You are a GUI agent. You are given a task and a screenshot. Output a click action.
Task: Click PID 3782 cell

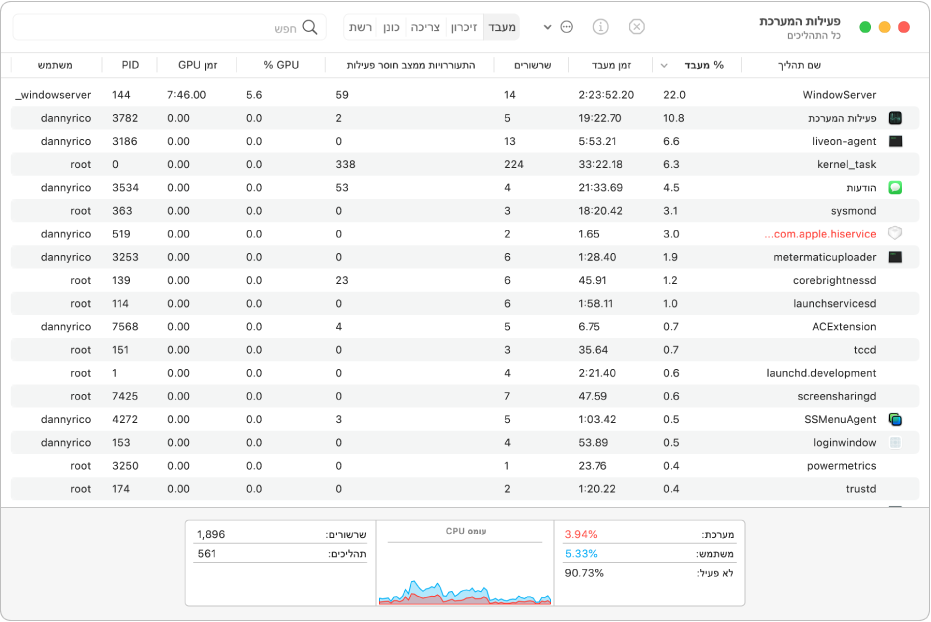[x=125, y=118]
